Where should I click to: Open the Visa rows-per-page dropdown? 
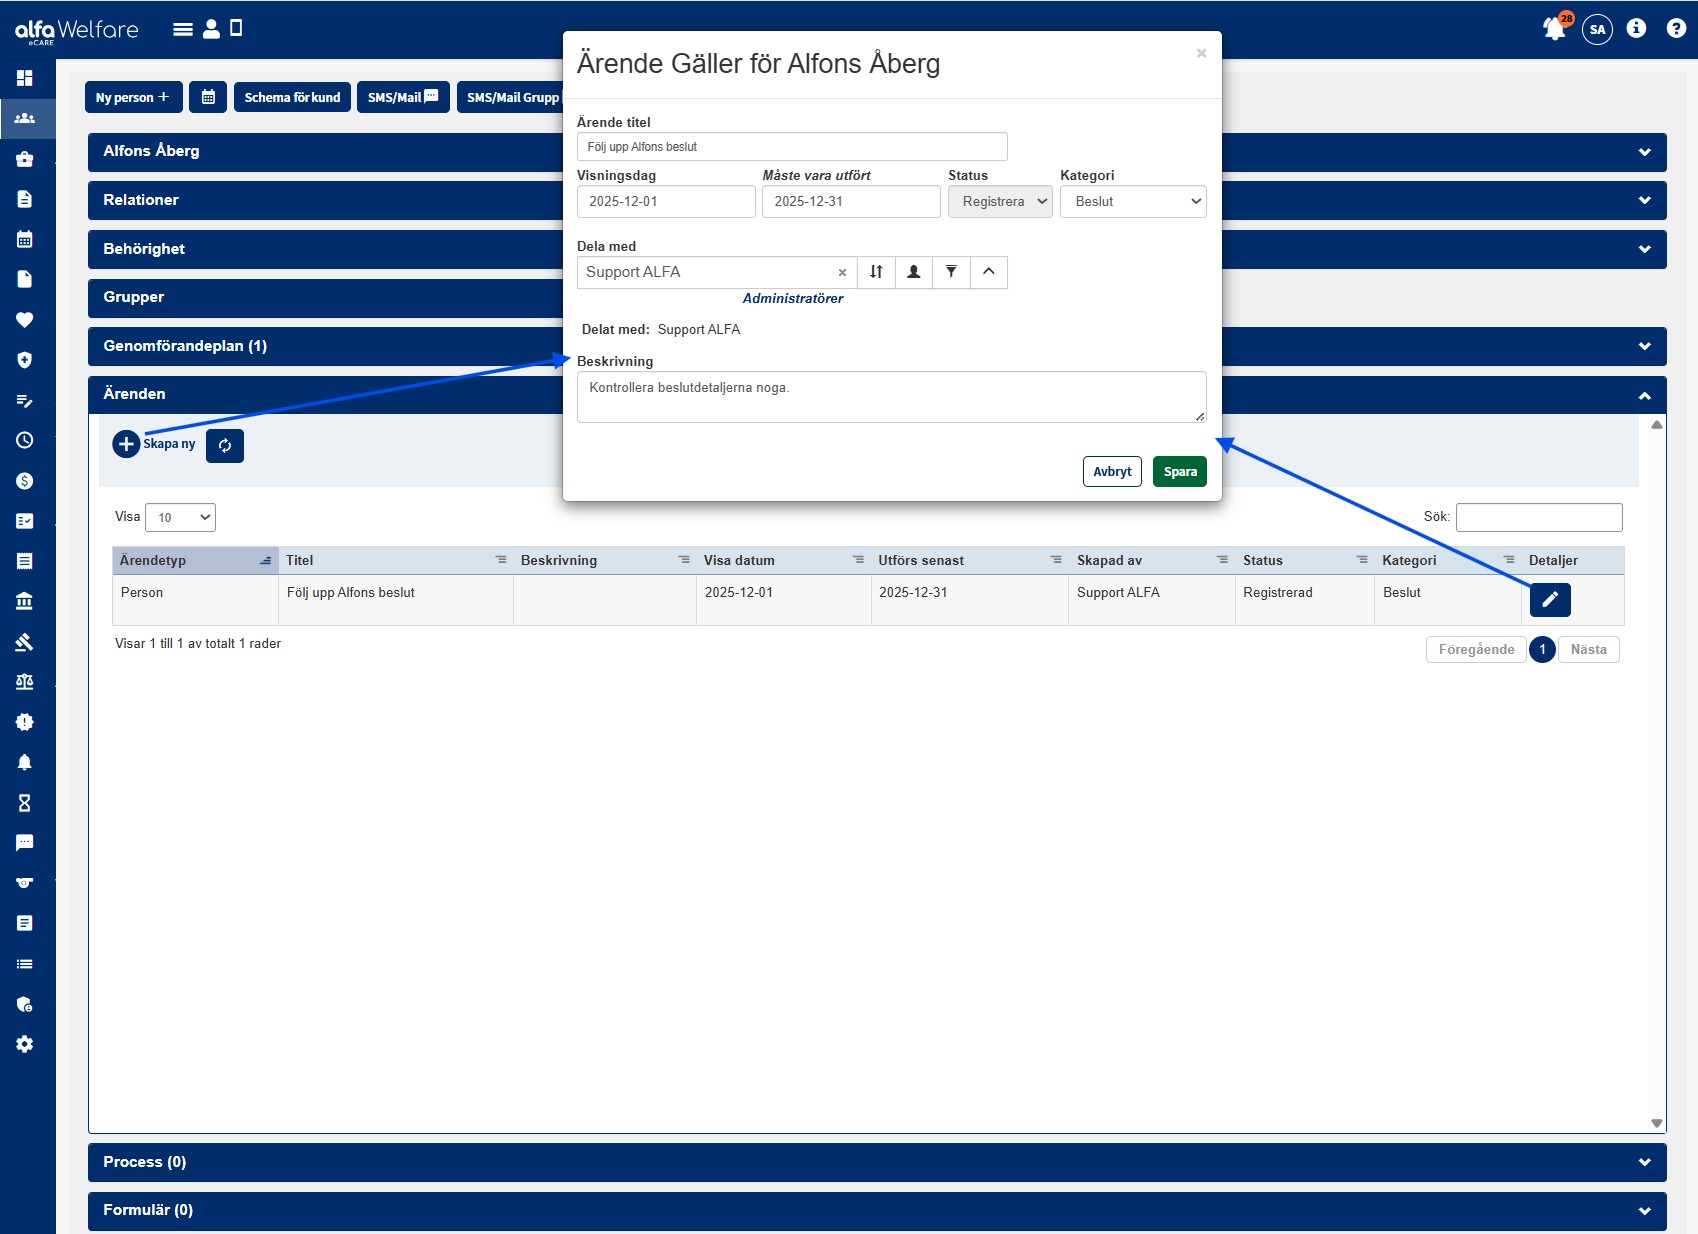coord(181,517)
